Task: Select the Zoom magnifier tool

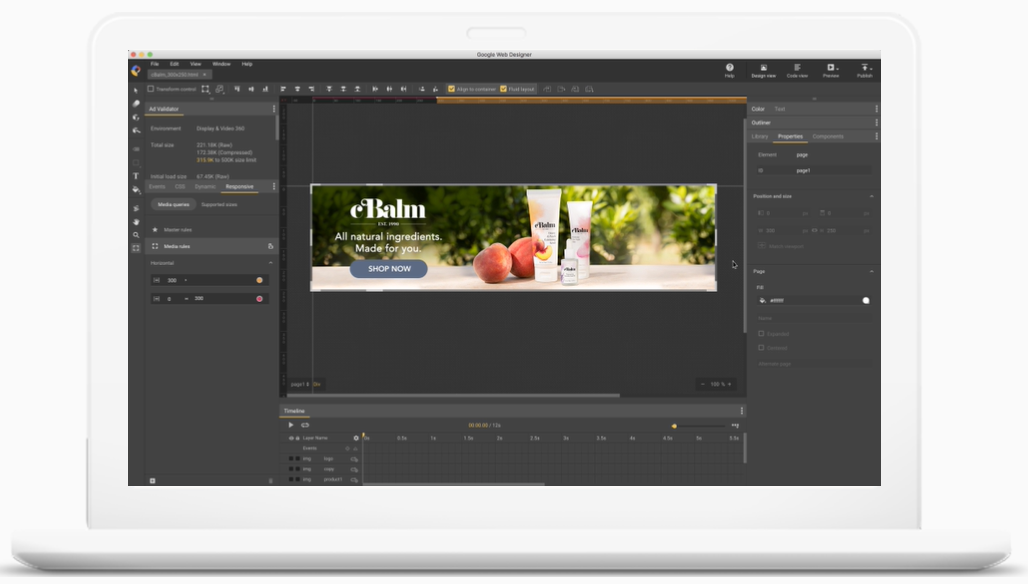Action: 136,235
